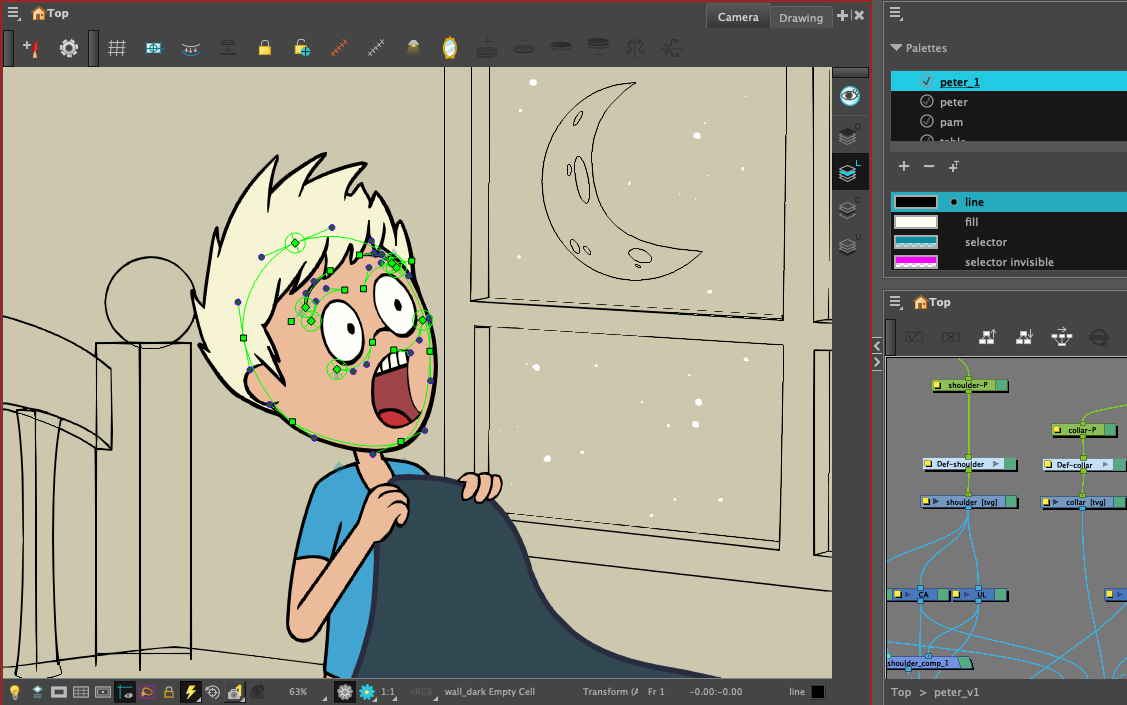The width and height of the screenshot is (1127, 705).
Task: Collapse the Palettes section header
Action: pyautogui.click(x=895, y=47)
